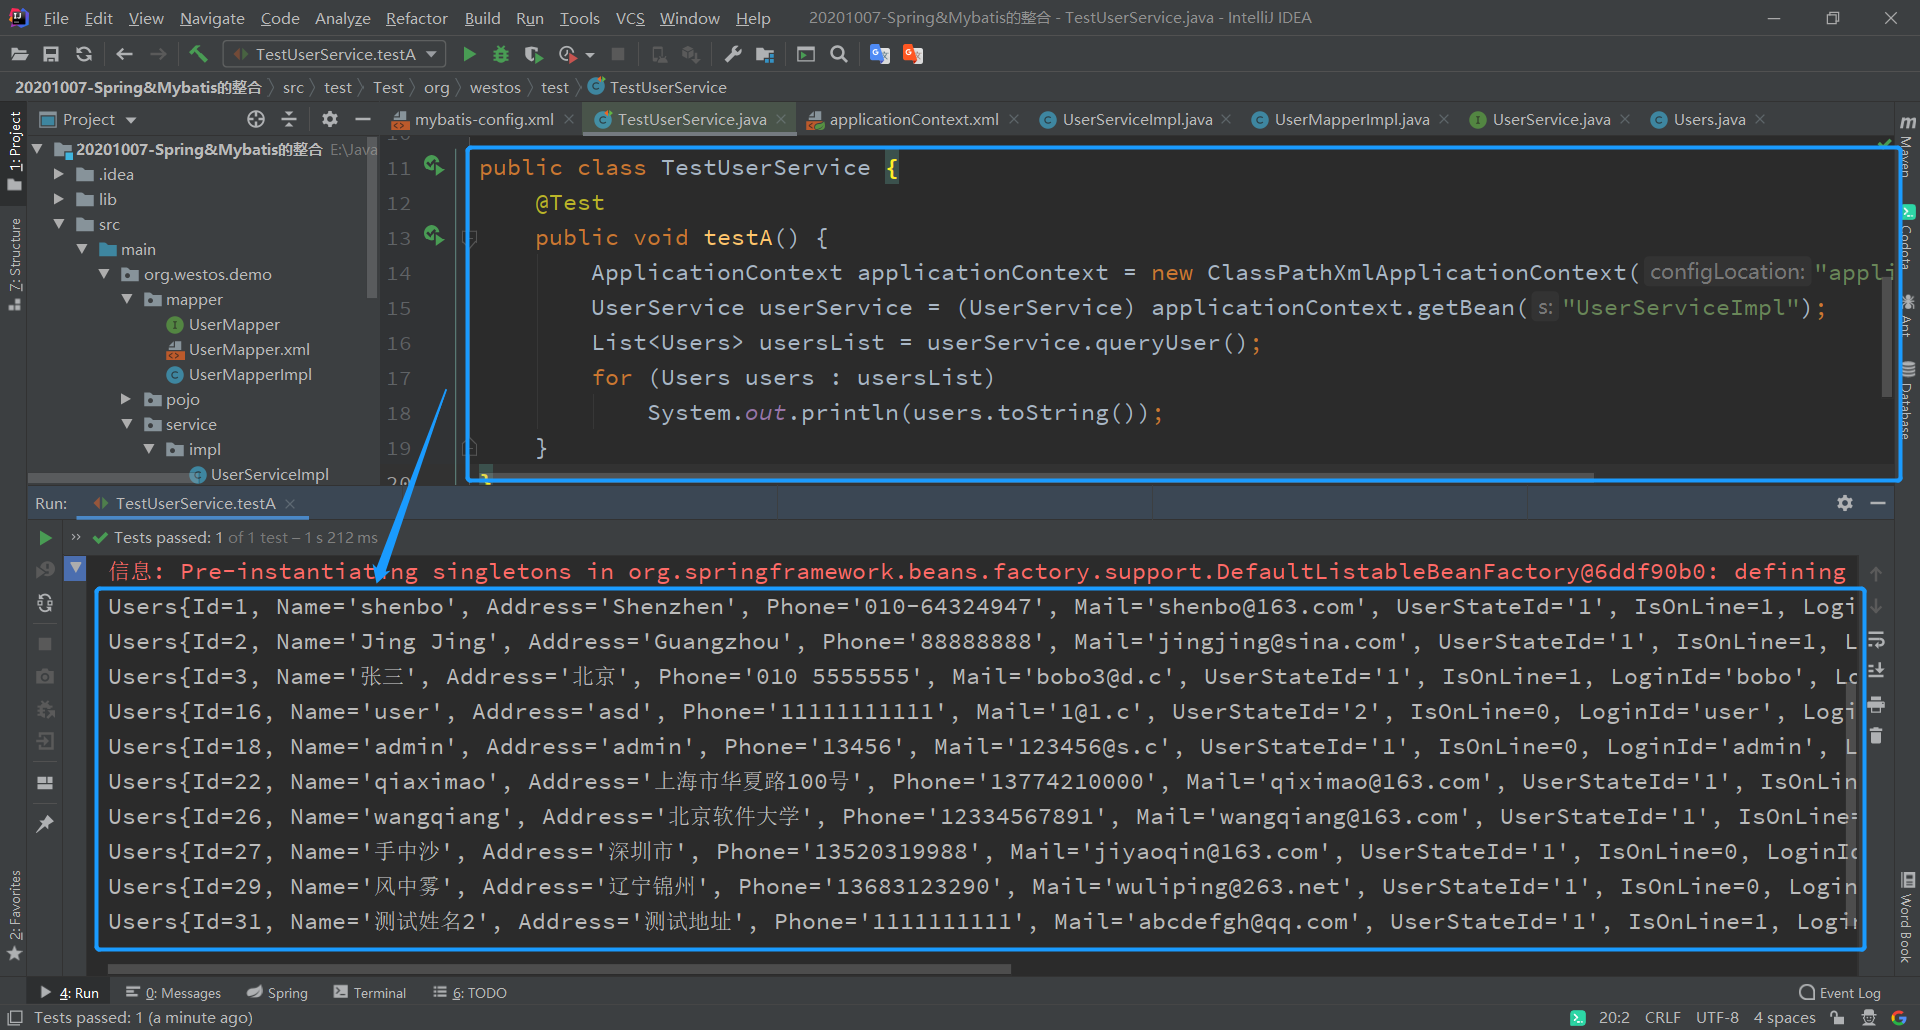Navigate back with the left arrow
Viewport: 1920px width, 1030px height.
pos(124,54)
